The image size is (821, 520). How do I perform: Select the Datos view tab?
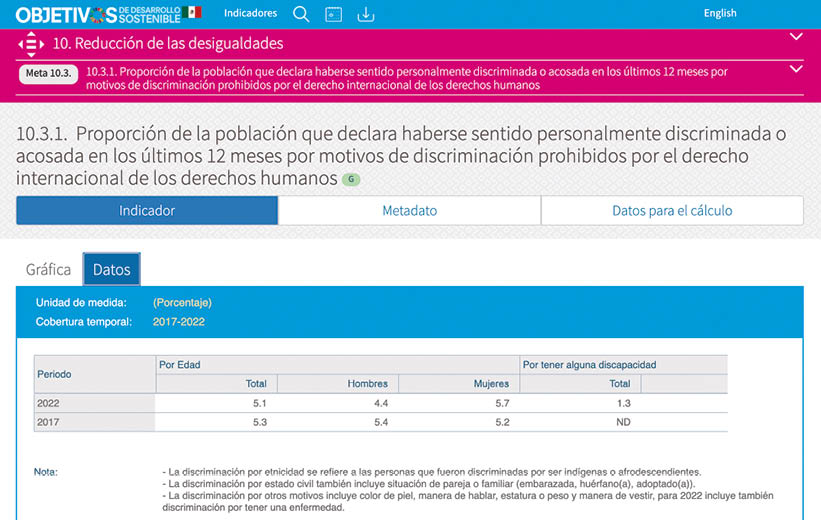112,270
